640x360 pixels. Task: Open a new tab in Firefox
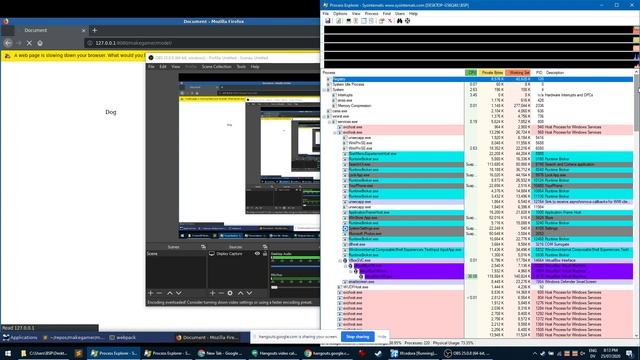[95, 30]
